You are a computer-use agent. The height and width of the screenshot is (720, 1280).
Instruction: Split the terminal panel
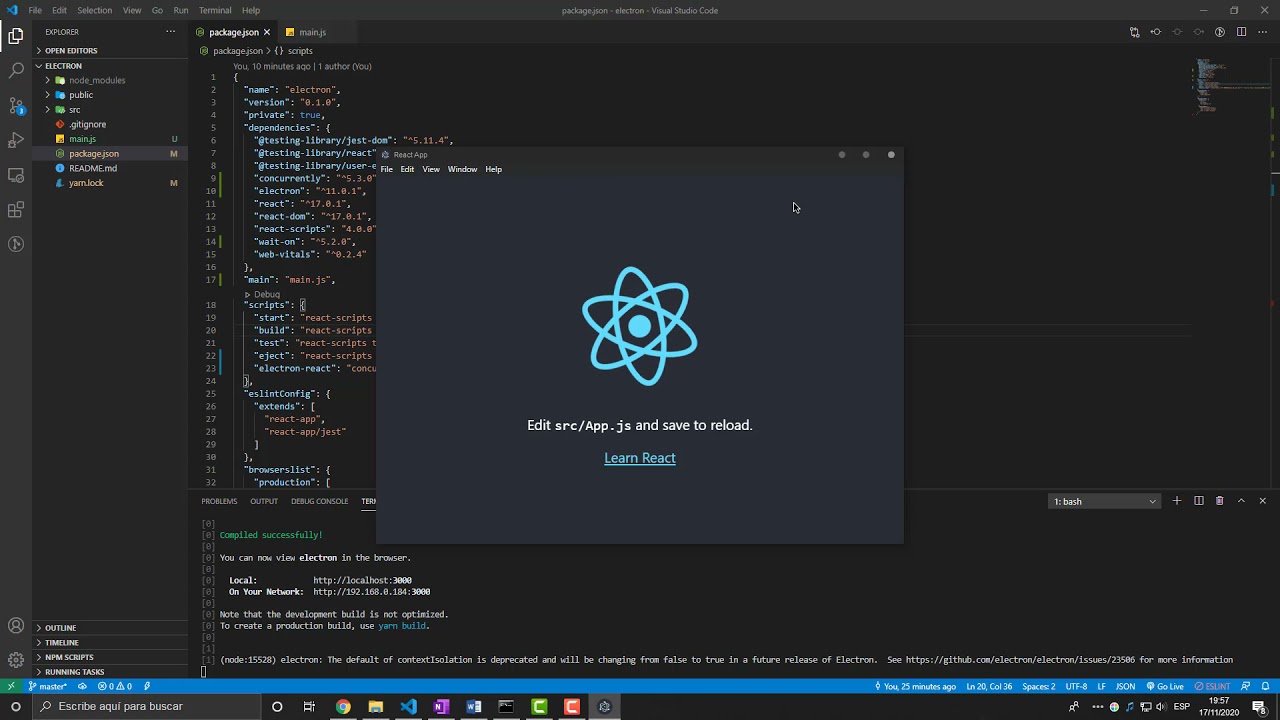tap(1198, 501)
